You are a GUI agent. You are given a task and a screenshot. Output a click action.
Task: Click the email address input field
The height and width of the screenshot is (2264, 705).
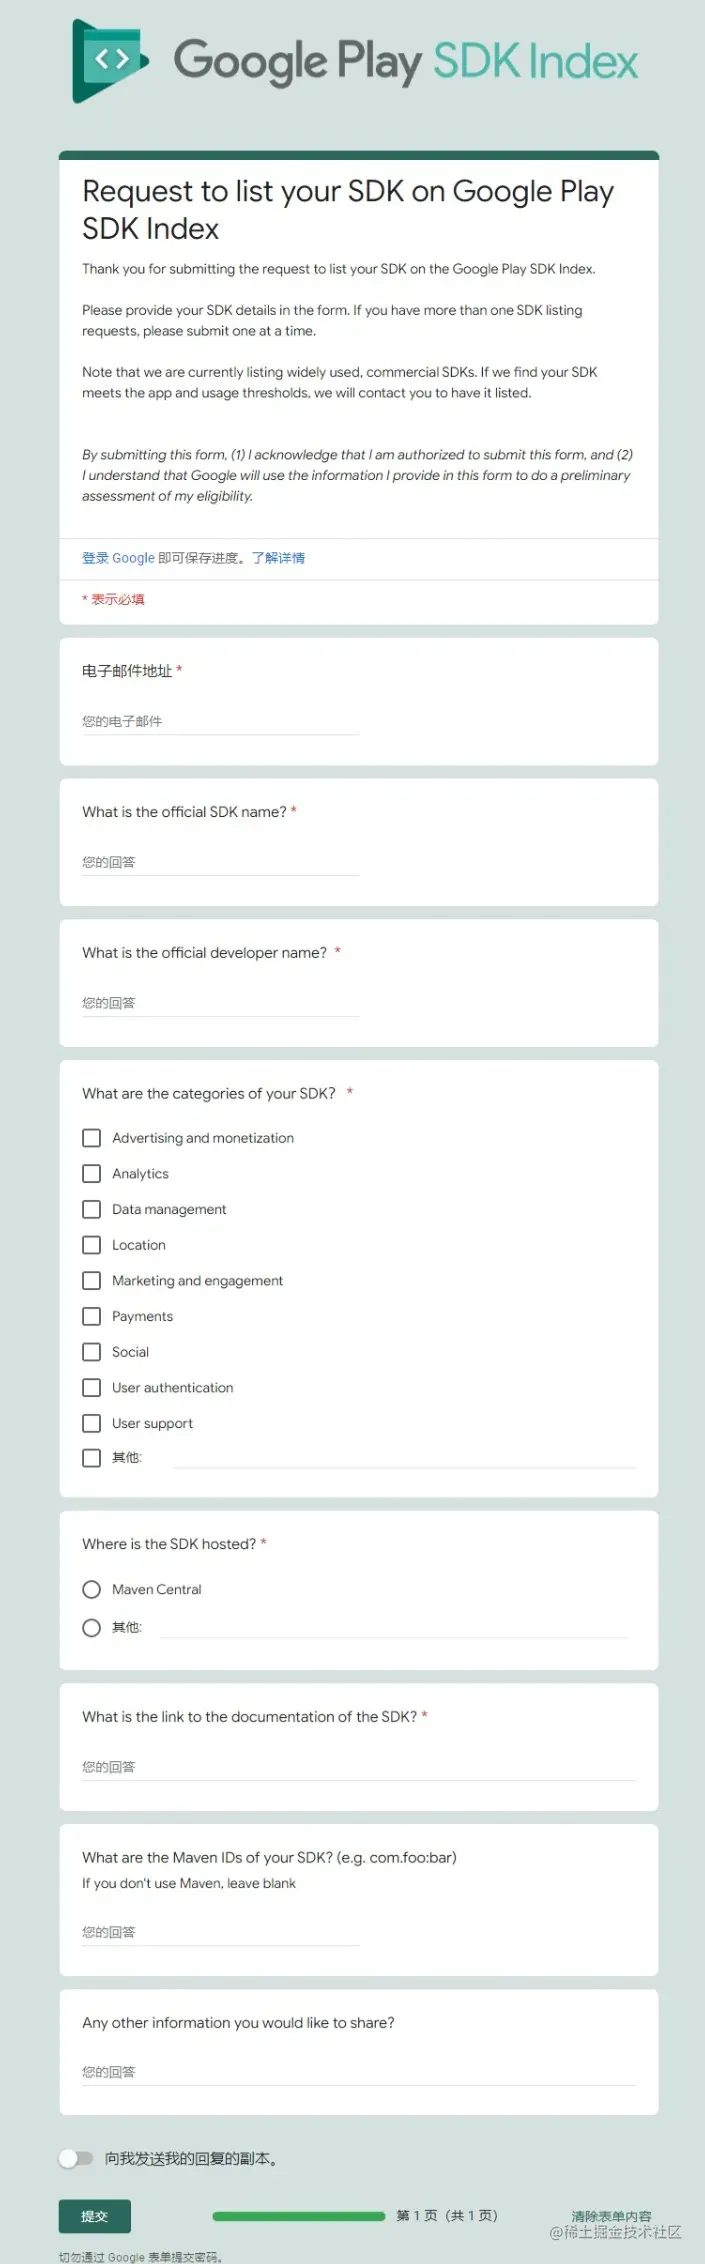point(219,721)
